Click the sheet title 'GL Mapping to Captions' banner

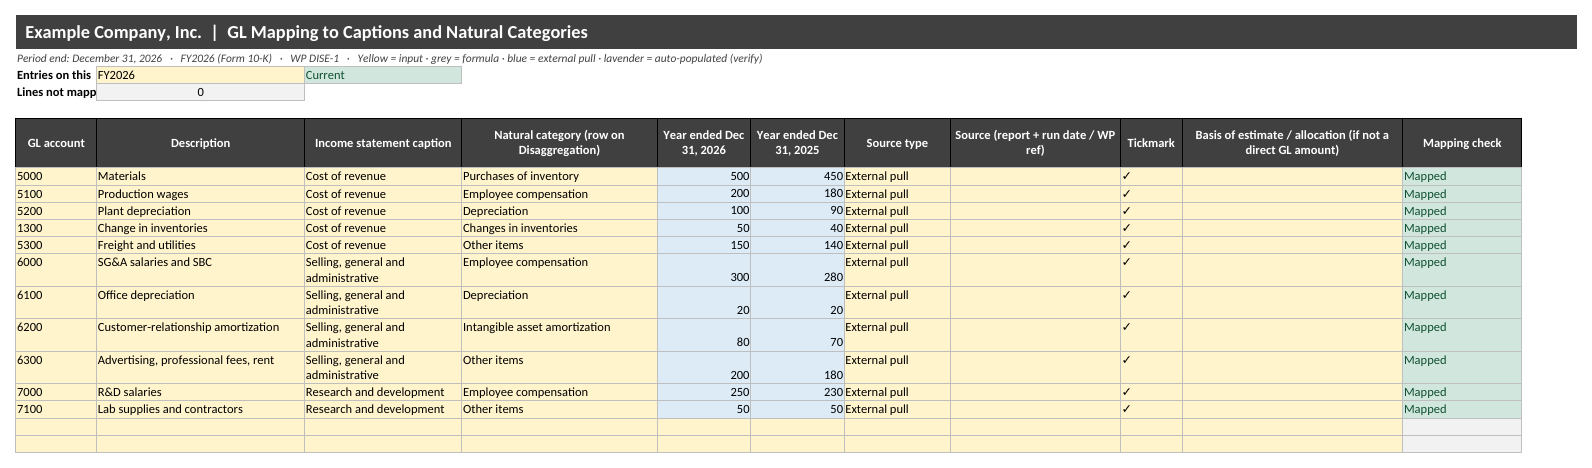click(x=796, y=32)
